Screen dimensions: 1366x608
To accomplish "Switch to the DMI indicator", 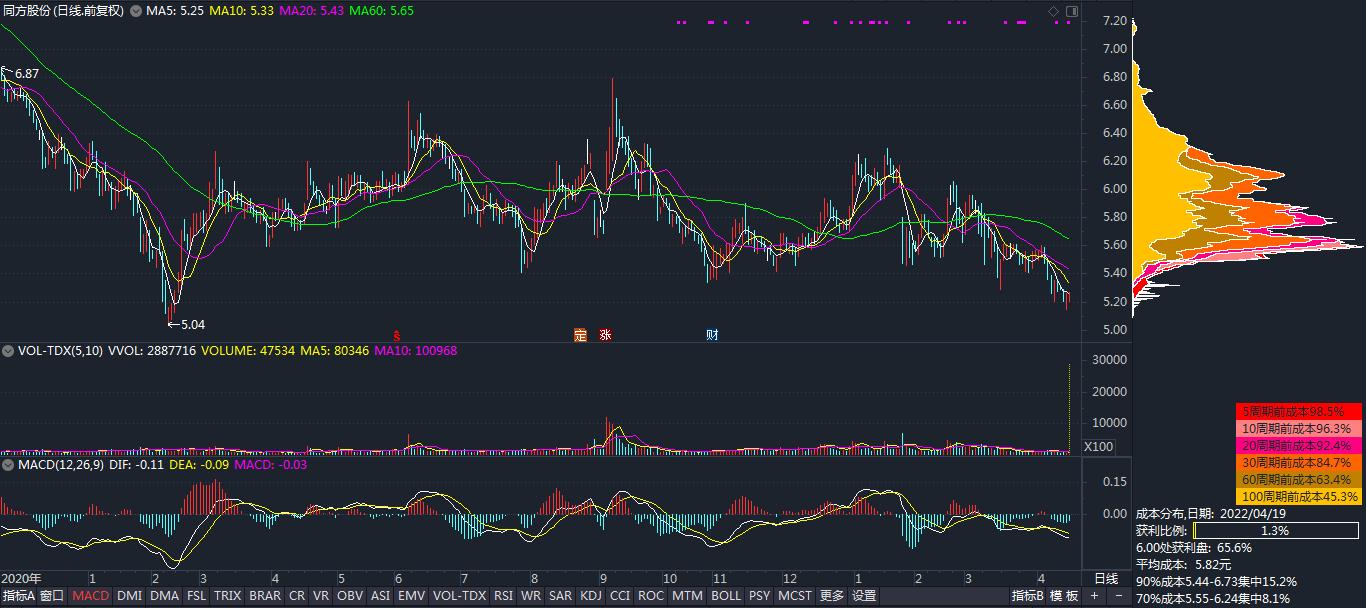I will click(129, 596).
